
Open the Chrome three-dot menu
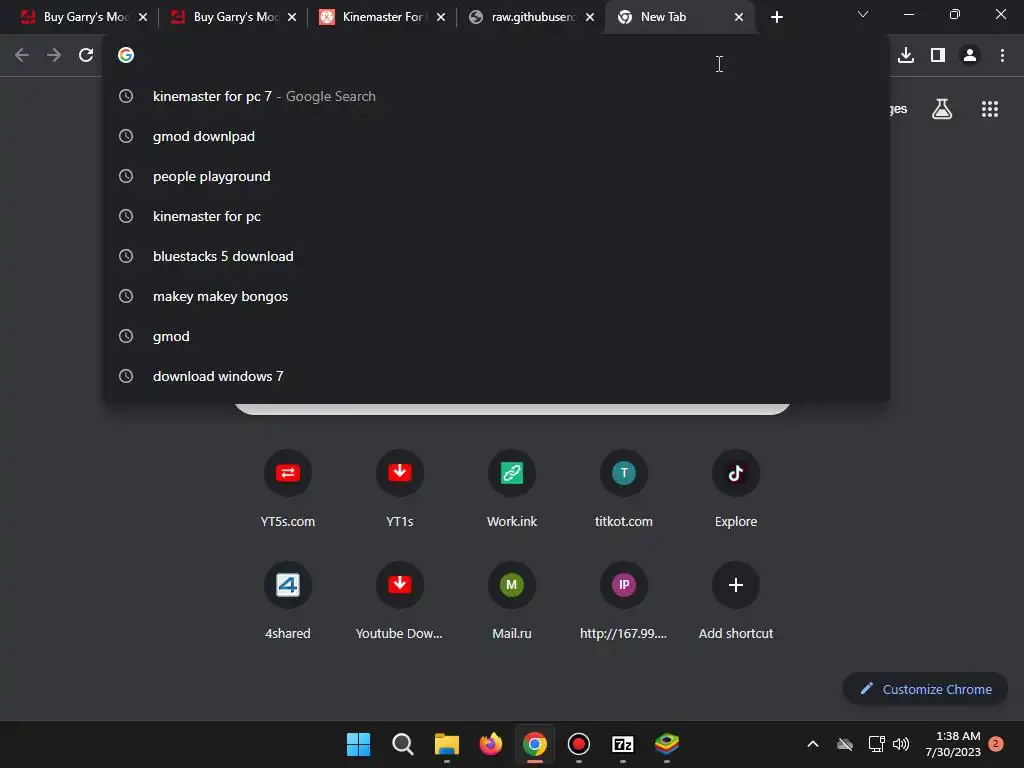tap(1002, 55)
